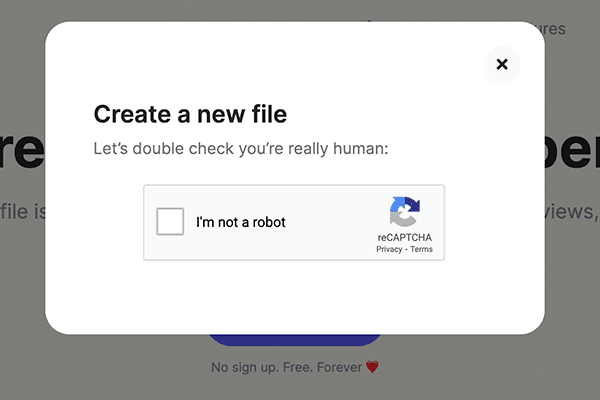Click the dimmed backdrop below the tagline
The height and width of the screenshot is (400, 600).
point(300,388)
